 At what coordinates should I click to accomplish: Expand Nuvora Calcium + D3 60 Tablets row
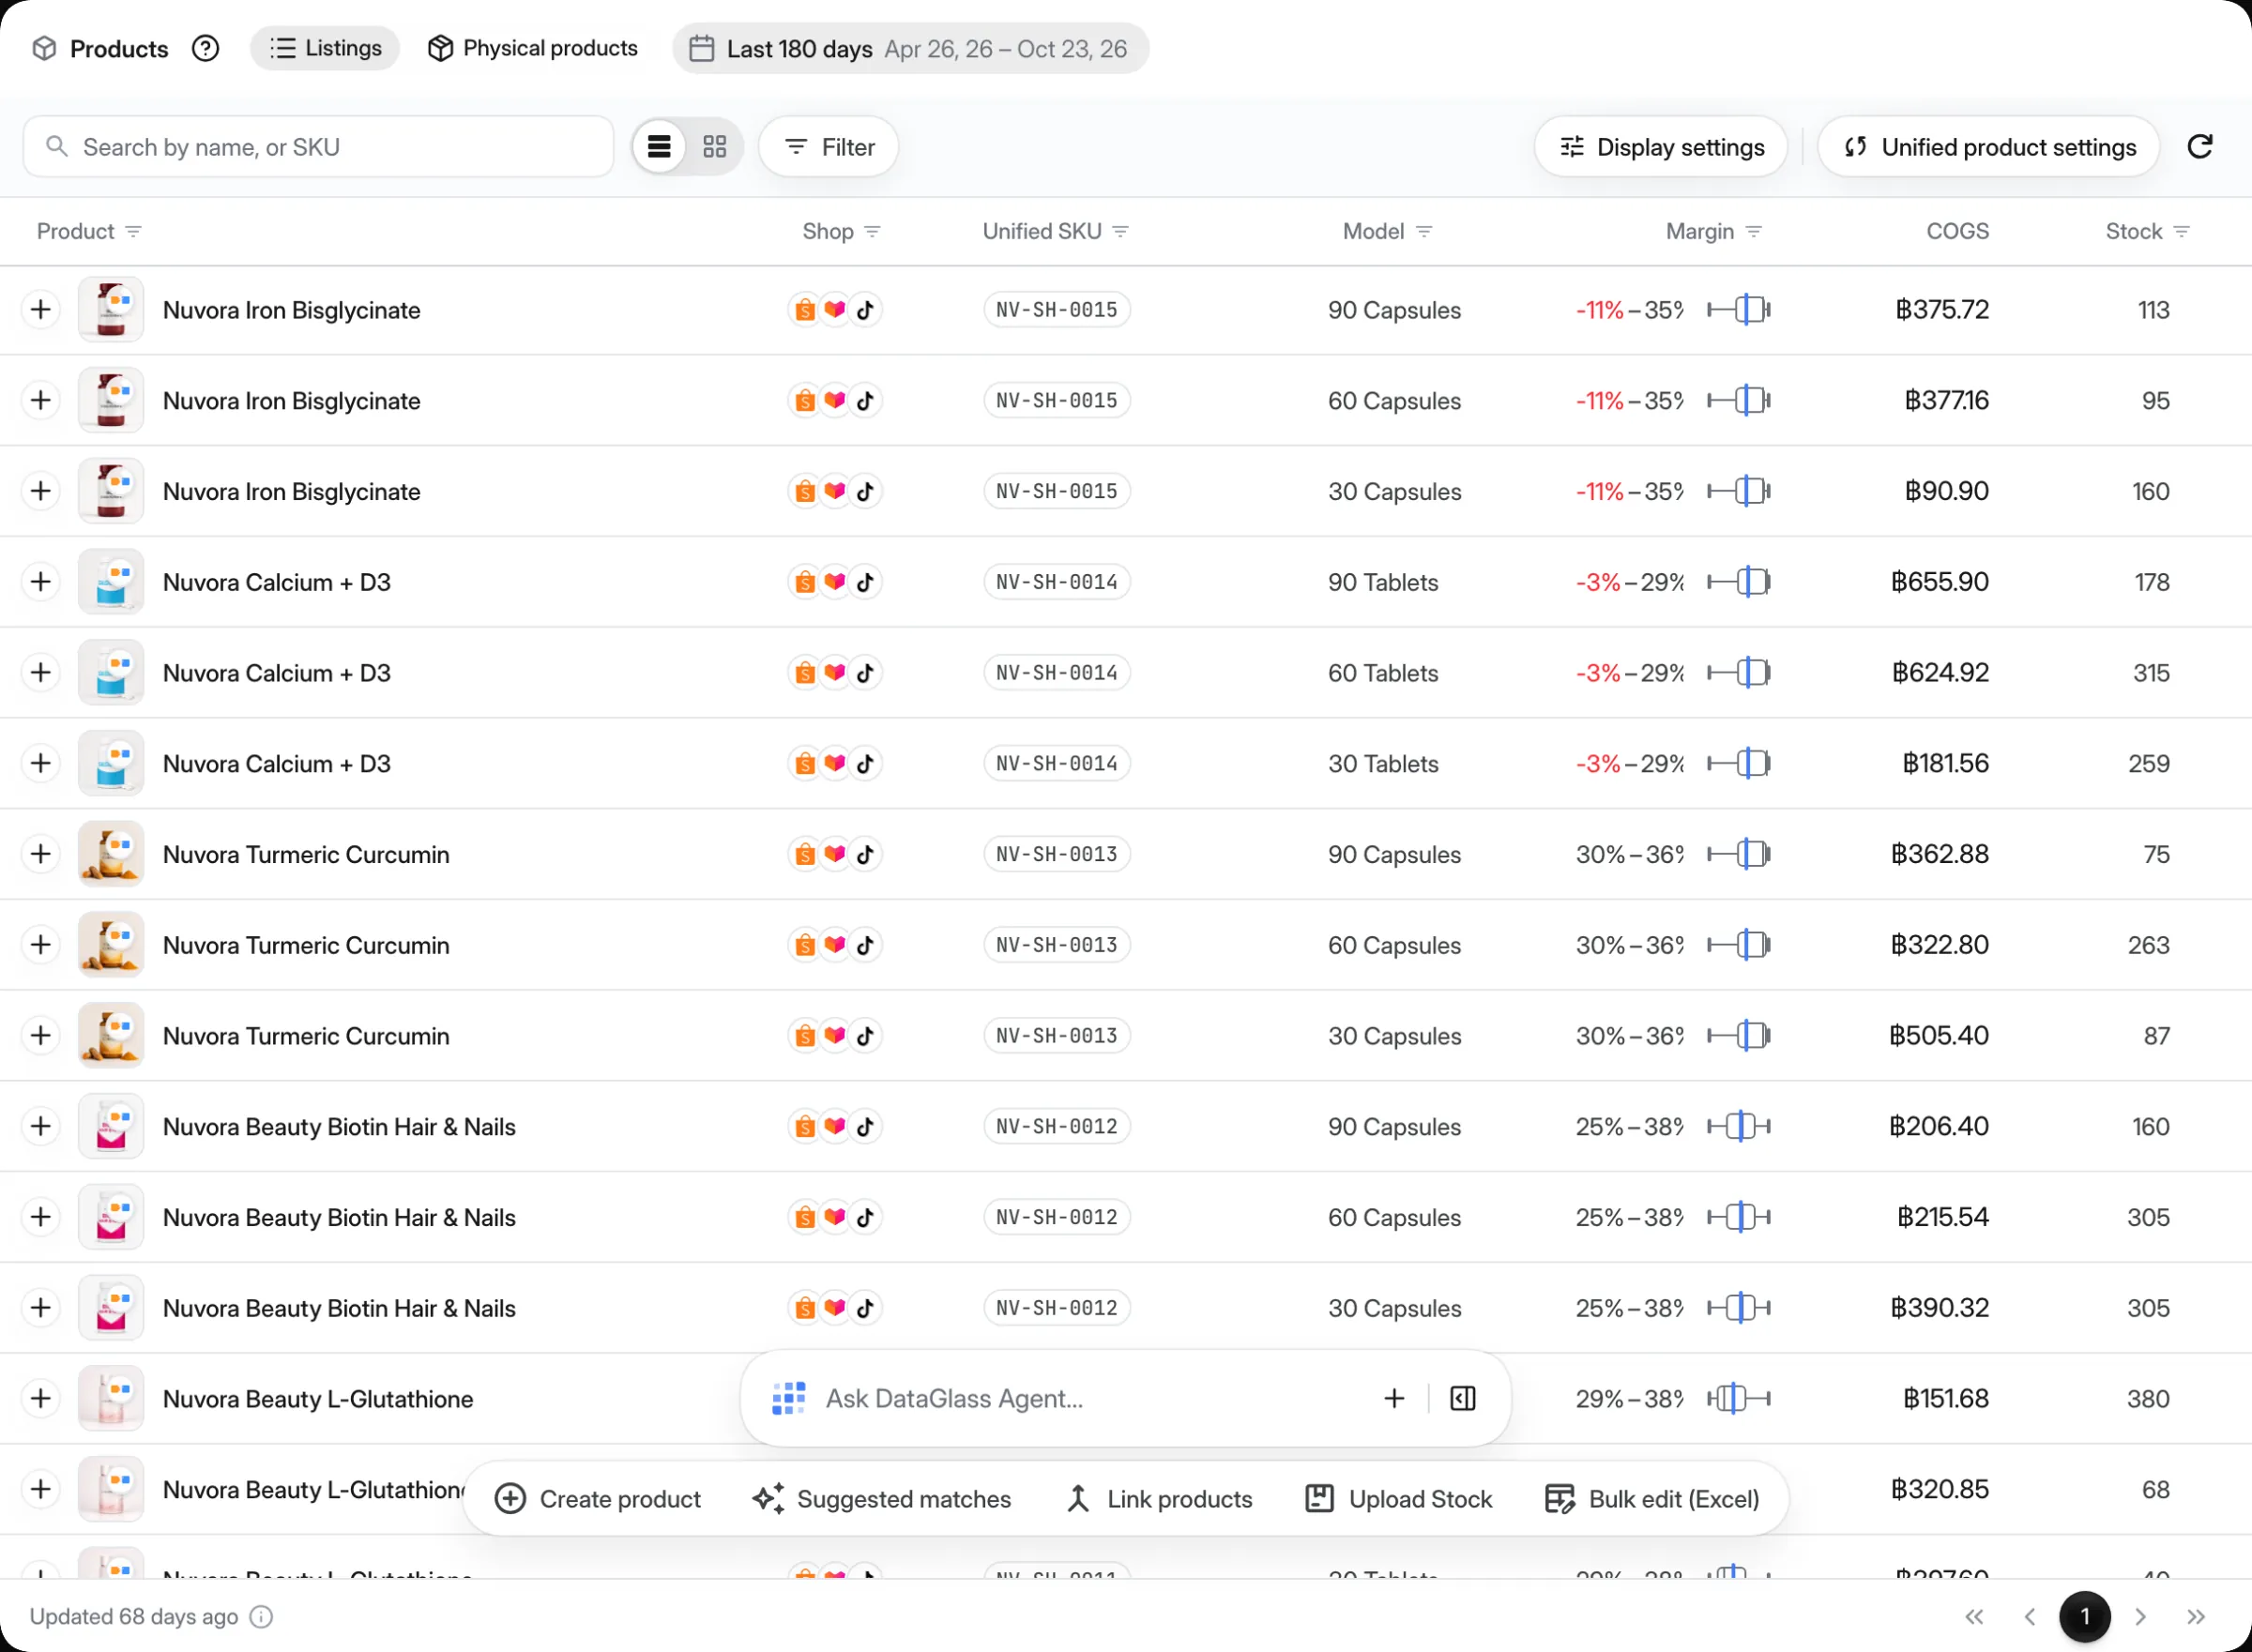(41, 673)
